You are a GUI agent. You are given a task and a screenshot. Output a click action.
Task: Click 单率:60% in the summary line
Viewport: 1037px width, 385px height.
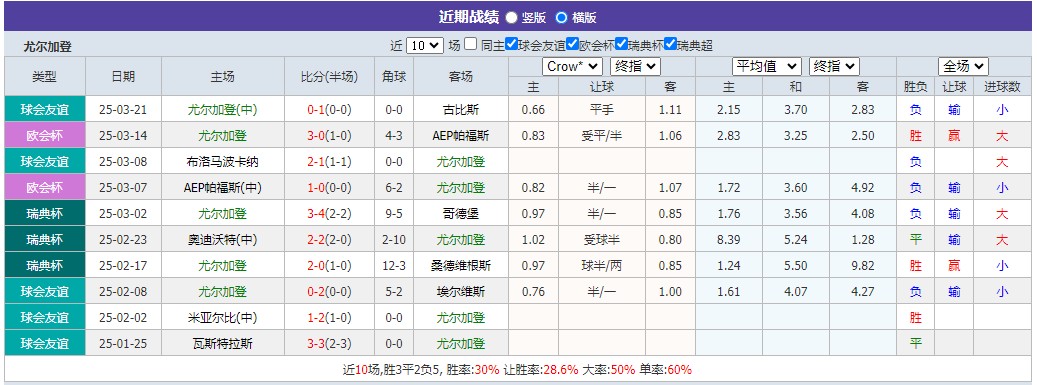(x=665, y=370)
